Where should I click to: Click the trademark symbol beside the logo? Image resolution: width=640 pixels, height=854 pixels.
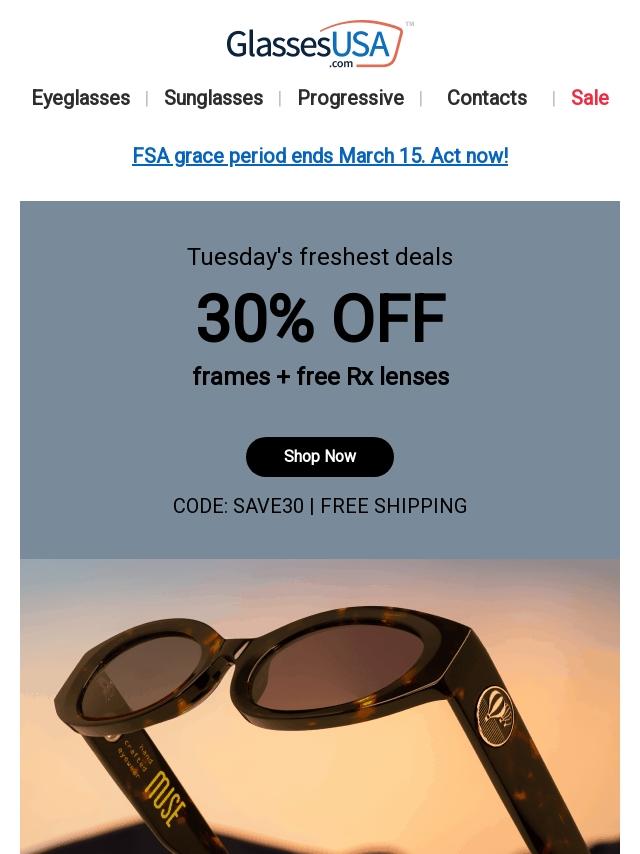coord(409,24)
